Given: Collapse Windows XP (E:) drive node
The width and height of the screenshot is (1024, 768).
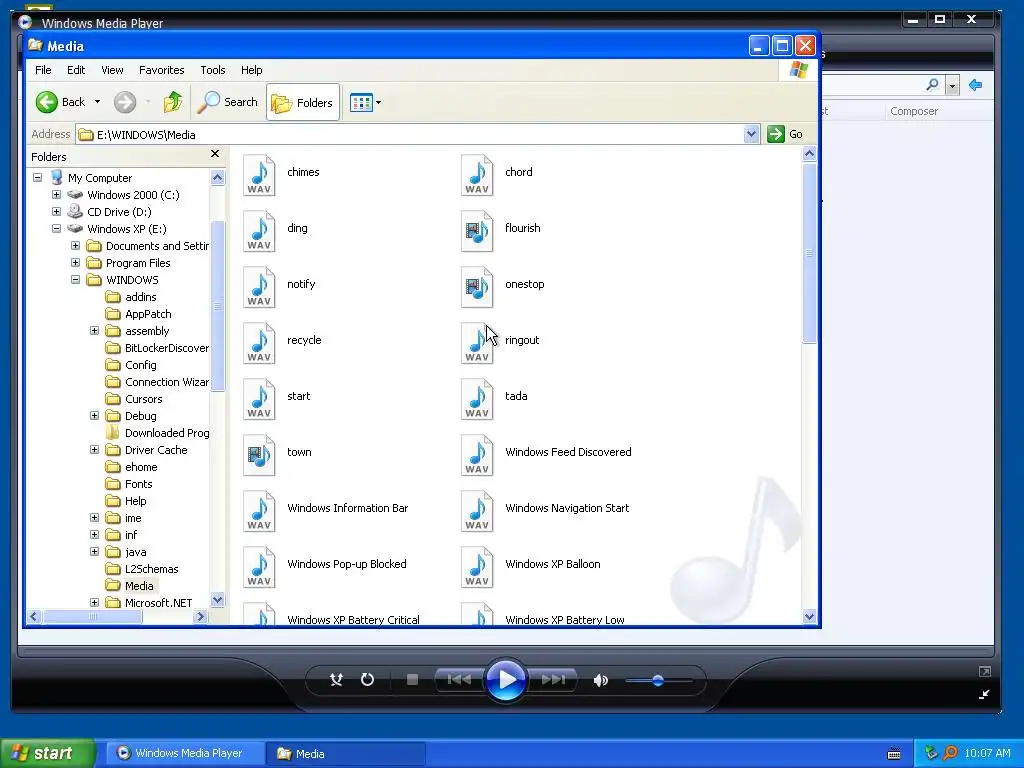Looking at the screenshot, I should pyautogui.click(x=56, y=229).
